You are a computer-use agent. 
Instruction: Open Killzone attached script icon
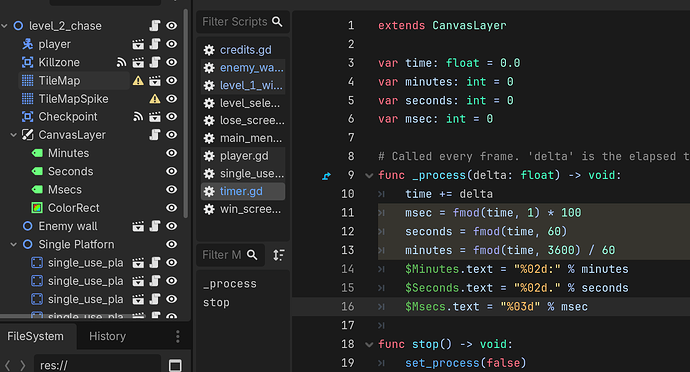[155, 62]
